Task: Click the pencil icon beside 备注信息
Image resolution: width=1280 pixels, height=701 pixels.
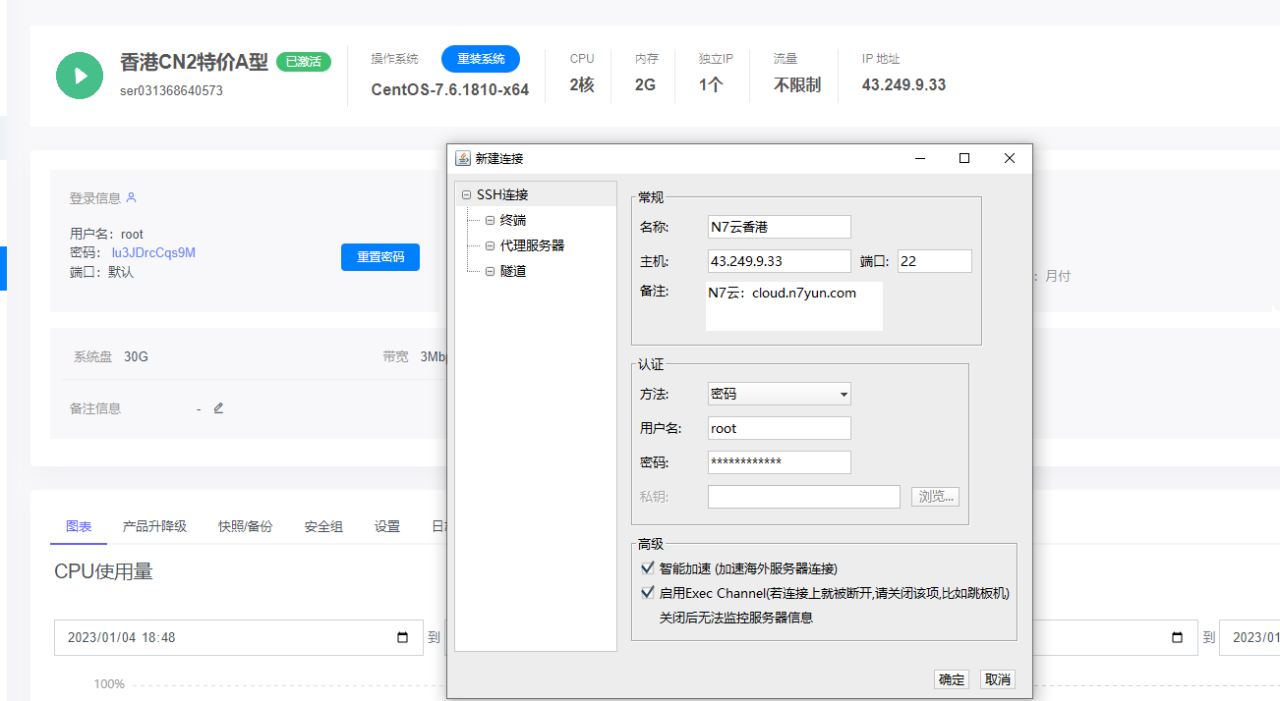Action: tap(218, 408)
